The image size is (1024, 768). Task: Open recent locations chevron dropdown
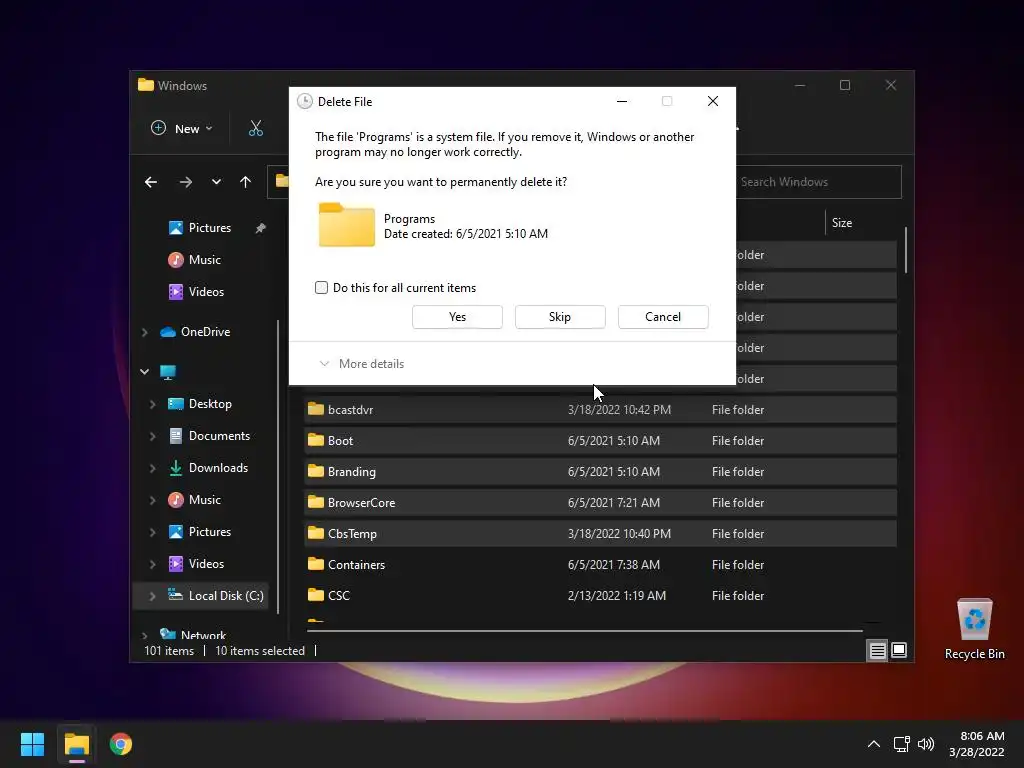click(216, 182)
